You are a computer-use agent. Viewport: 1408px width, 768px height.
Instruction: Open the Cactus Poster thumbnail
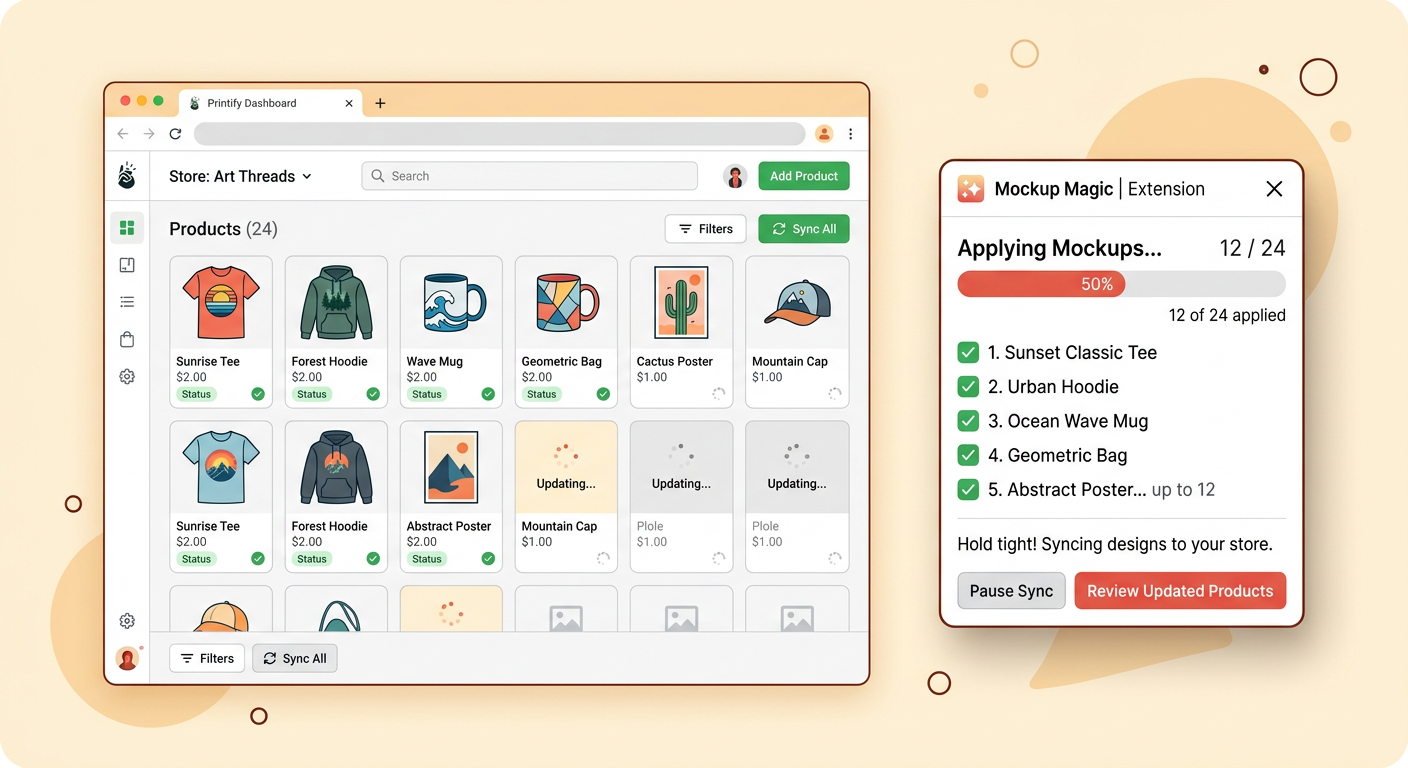[x=681, y=302]
